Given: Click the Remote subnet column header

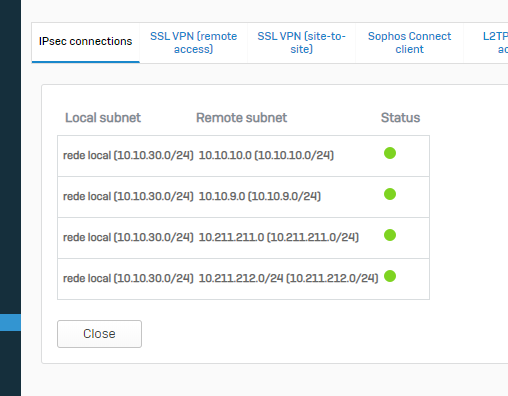Looking at the screenshot, I should 241,118.
